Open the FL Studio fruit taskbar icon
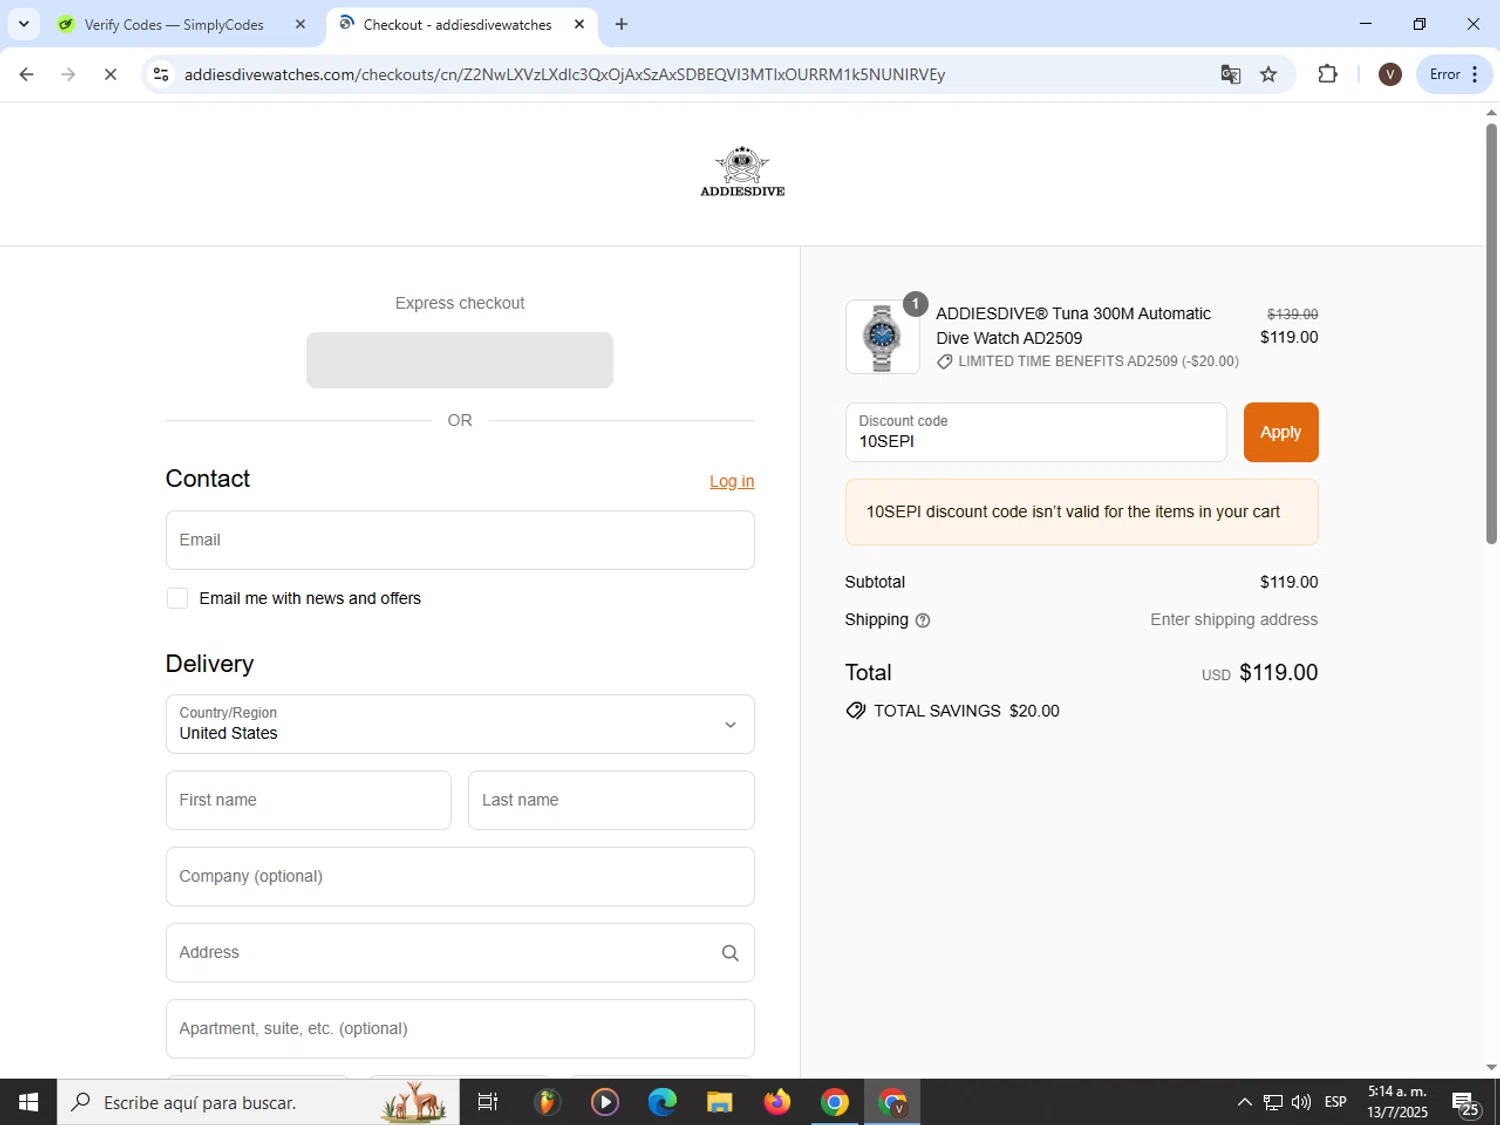 pyautogui.click(x=546, y=1102)
